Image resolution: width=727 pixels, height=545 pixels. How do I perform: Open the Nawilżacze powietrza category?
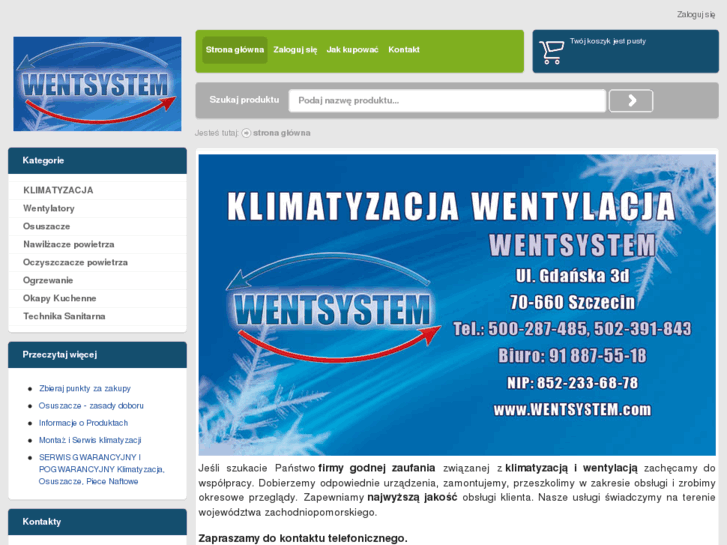(x=69, y=244)
